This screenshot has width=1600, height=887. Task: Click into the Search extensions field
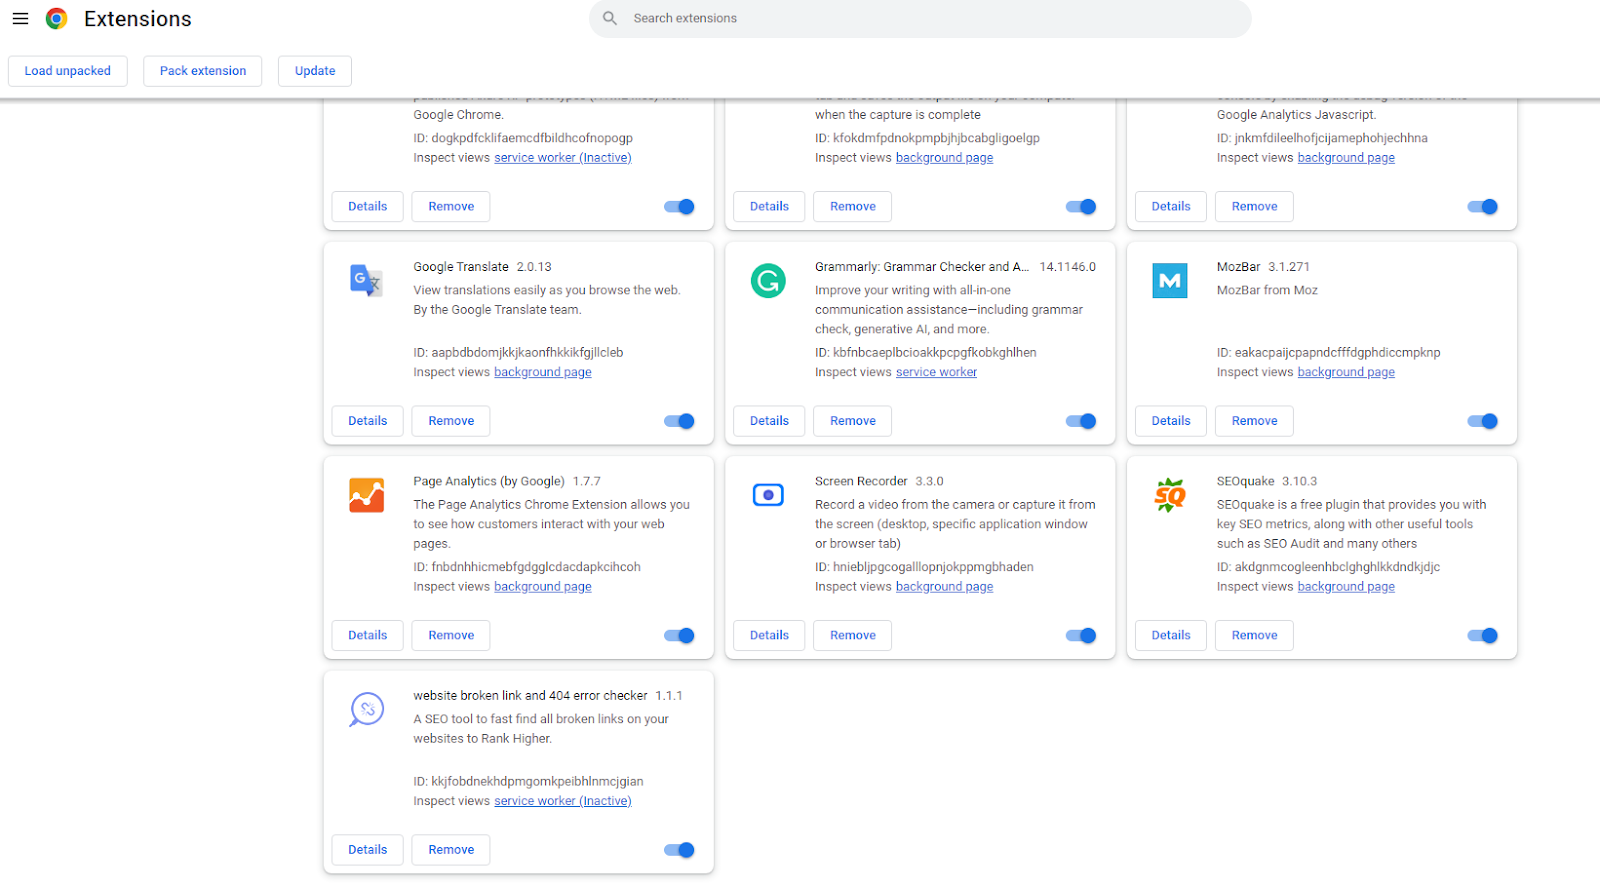(920, 19)
